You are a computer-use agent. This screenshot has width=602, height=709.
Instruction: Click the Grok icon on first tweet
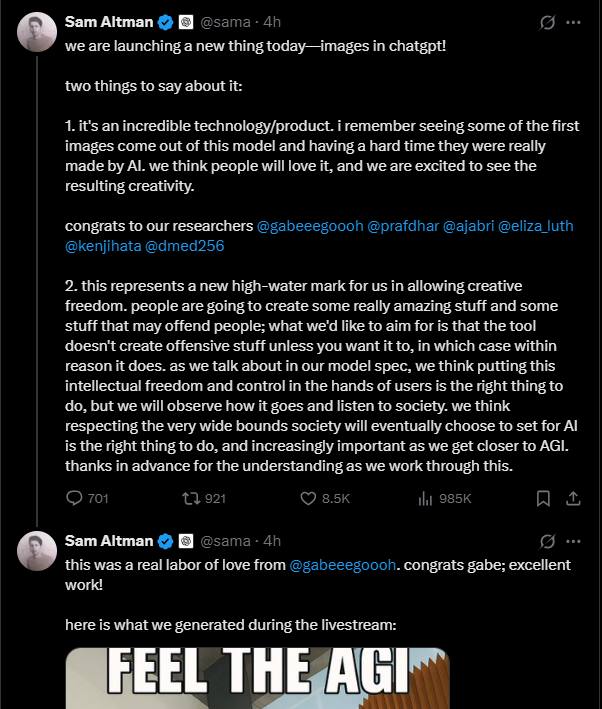[547, 21]
